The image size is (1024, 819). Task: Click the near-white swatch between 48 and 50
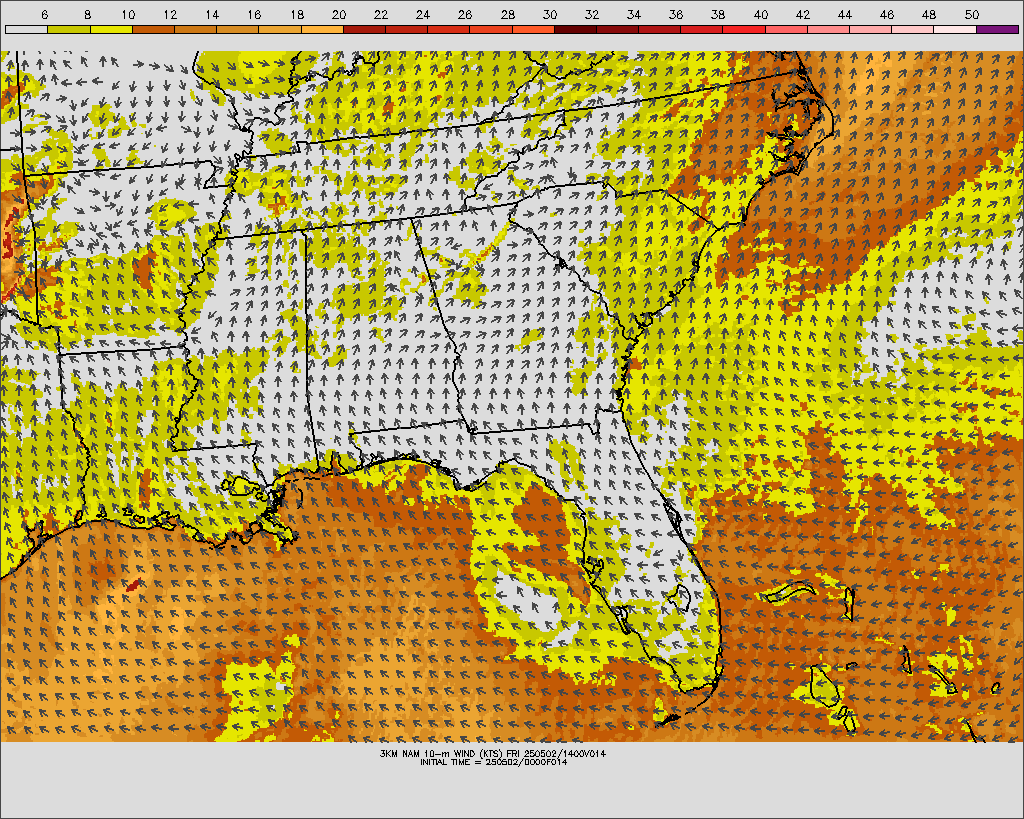pyautogui.click(x=955, y=29)
